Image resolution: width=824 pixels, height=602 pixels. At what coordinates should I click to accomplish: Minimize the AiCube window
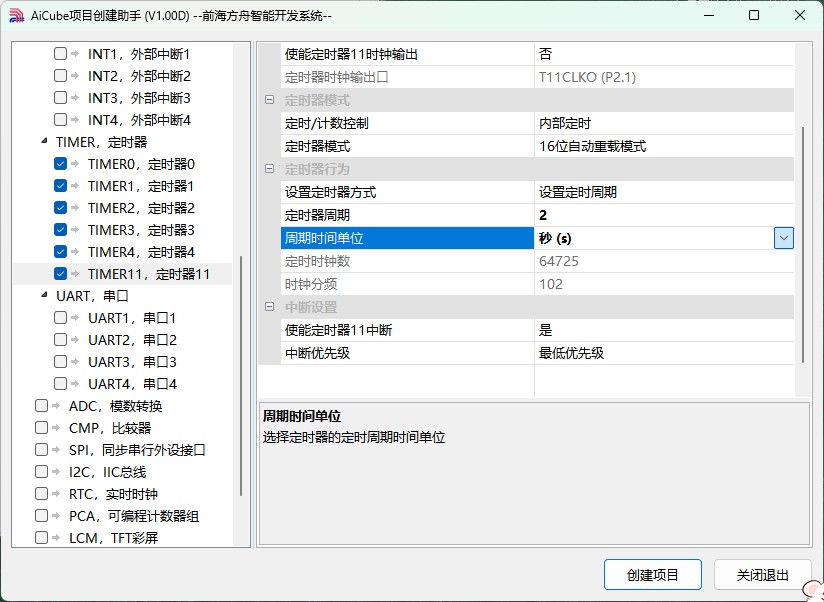[x=709, y=15]
